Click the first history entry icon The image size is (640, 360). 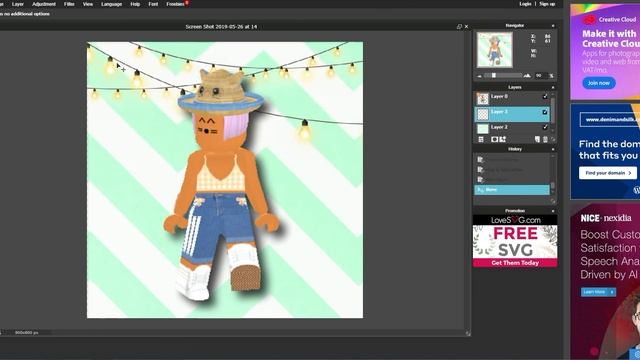[480, 160]
